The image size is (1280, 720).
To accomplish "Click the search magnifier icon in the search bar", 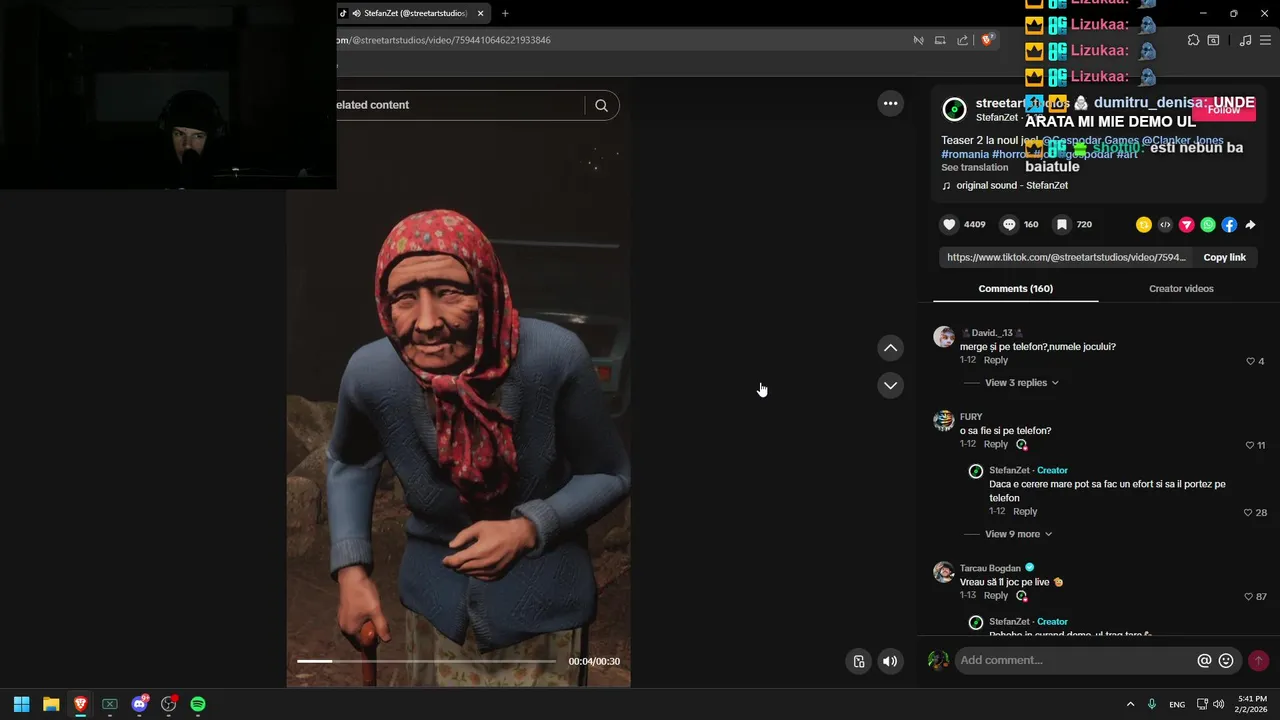I will tap(601, 105).
